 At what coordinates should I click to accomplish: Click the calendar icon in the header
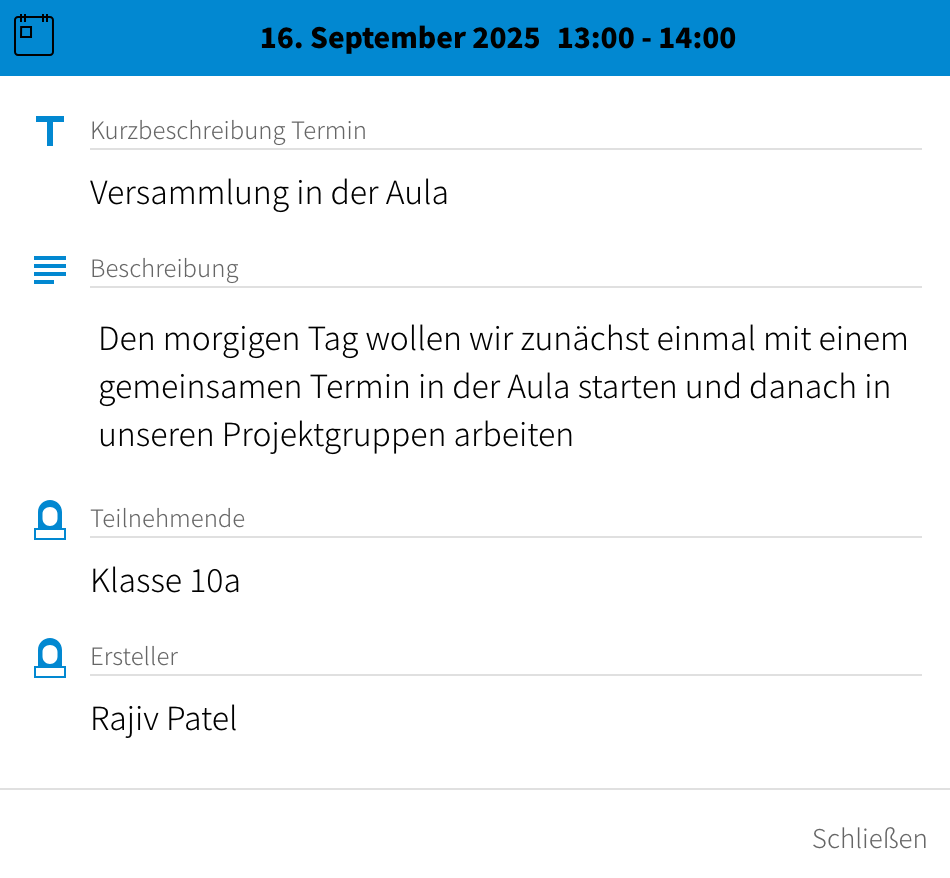pyautogui.click(x=34, y=36)
